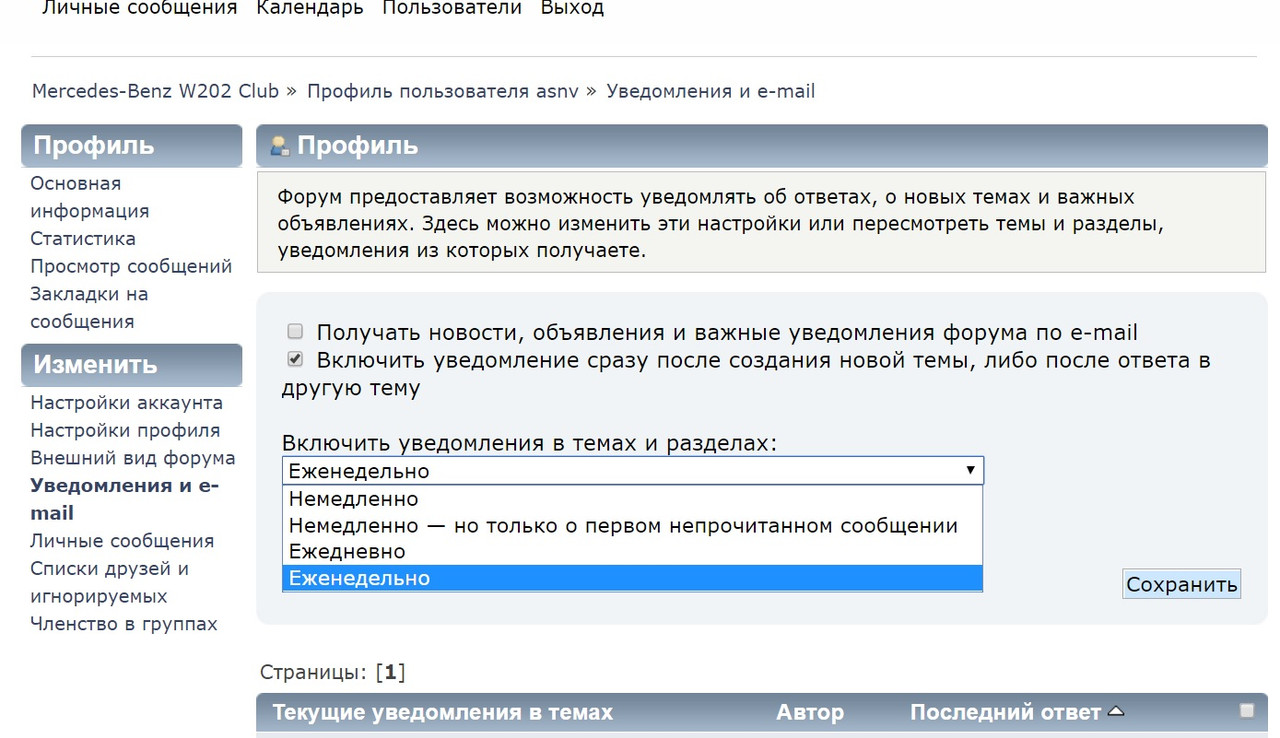The width and height of the screenshot is (1280, 738).
Task: Click the Выход logout menu item
Action: [572, 8]
